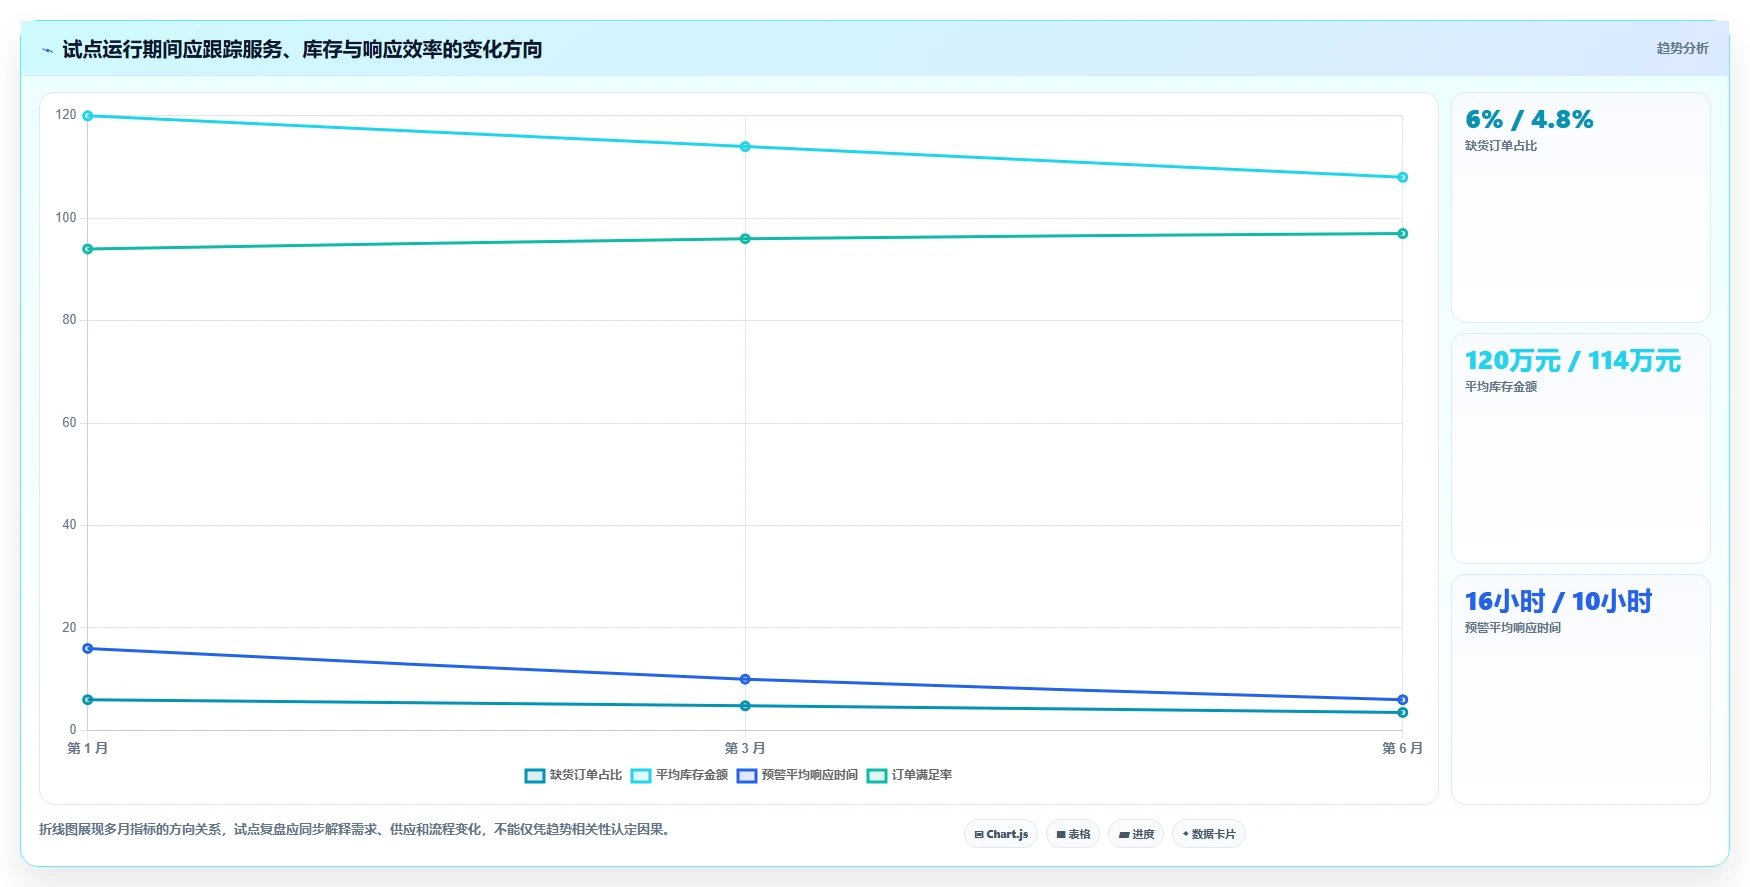The height and width of the screenshot is (887, 1750).
Task: Click the 0 y-axis tick label
Action: (x=73, y=730)
